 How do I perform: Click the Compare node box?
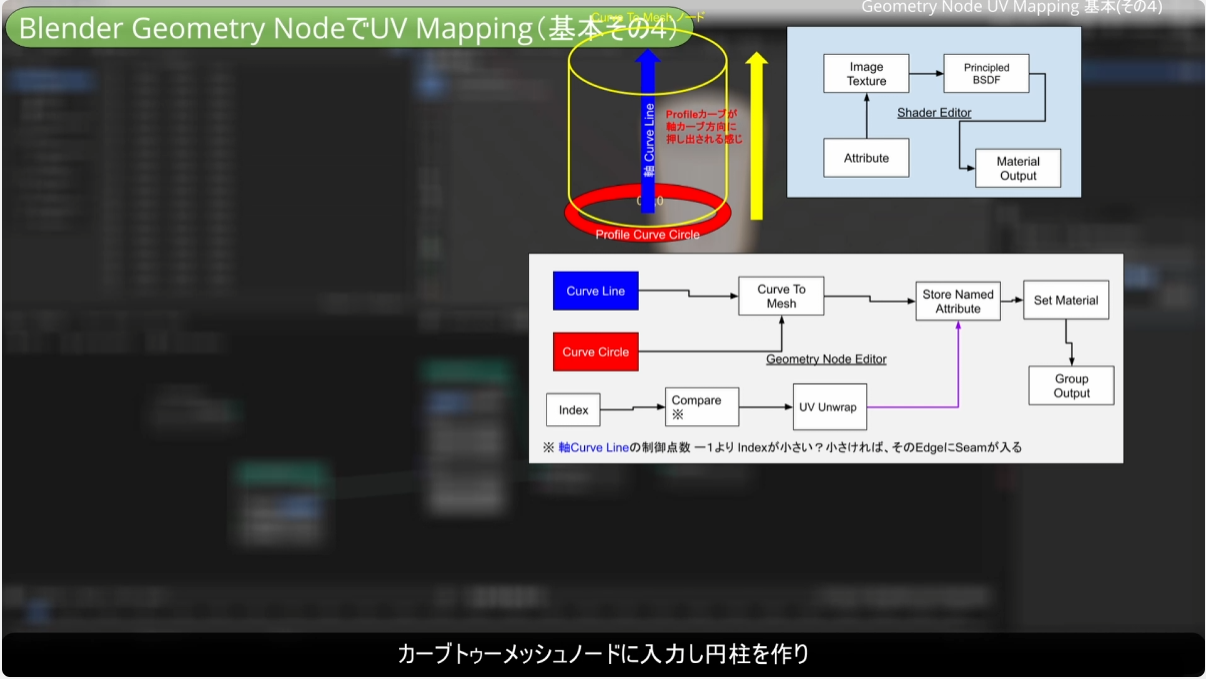[x=702, y=407]
